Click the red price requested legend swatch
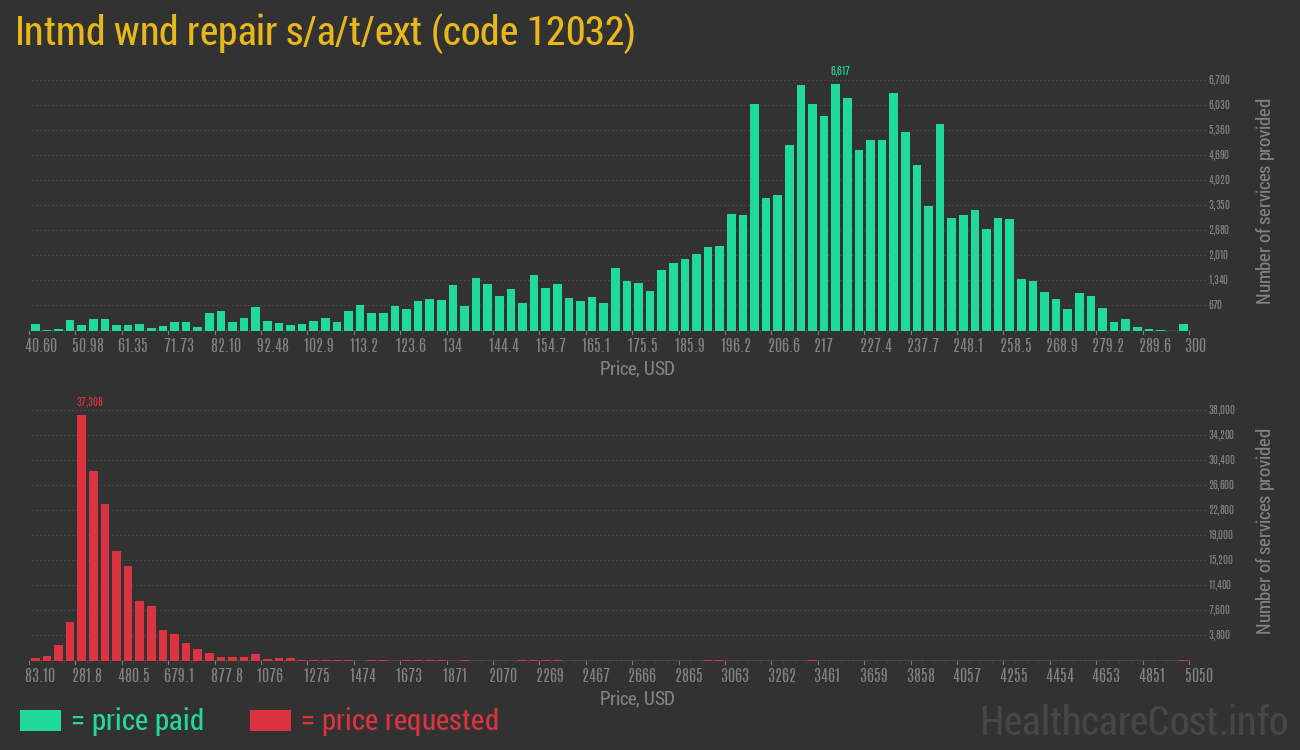The height and width of the screenshot is (750, 1300). pos(270,720)
